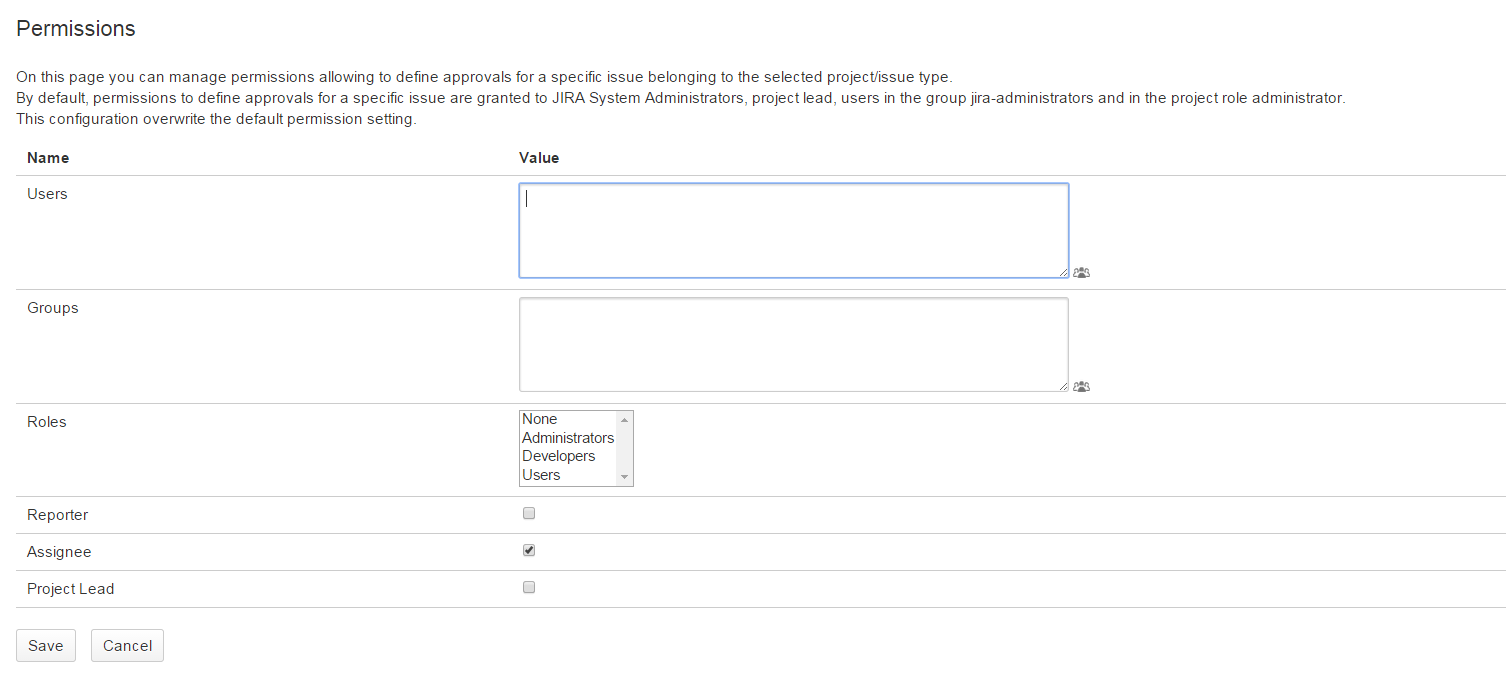This screenshot has width=1506, height=676.
Task: Click Roles list scroll-up arrow
Action: tap(625, 419)
